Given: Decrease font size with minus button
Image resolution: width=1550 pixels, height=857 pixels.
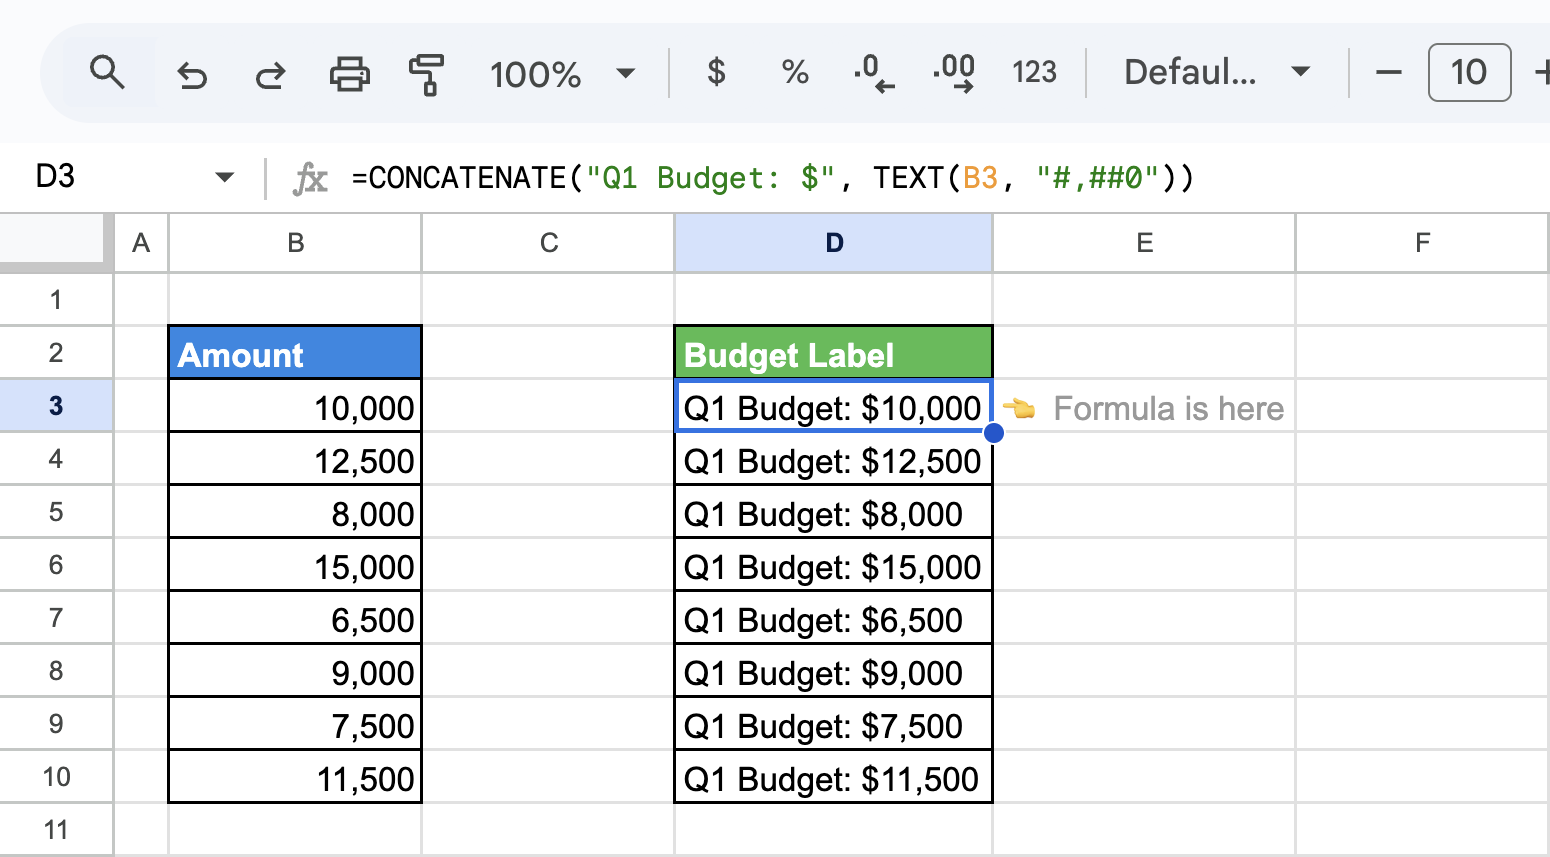Looking at the screenshot, I should 1388,72.
